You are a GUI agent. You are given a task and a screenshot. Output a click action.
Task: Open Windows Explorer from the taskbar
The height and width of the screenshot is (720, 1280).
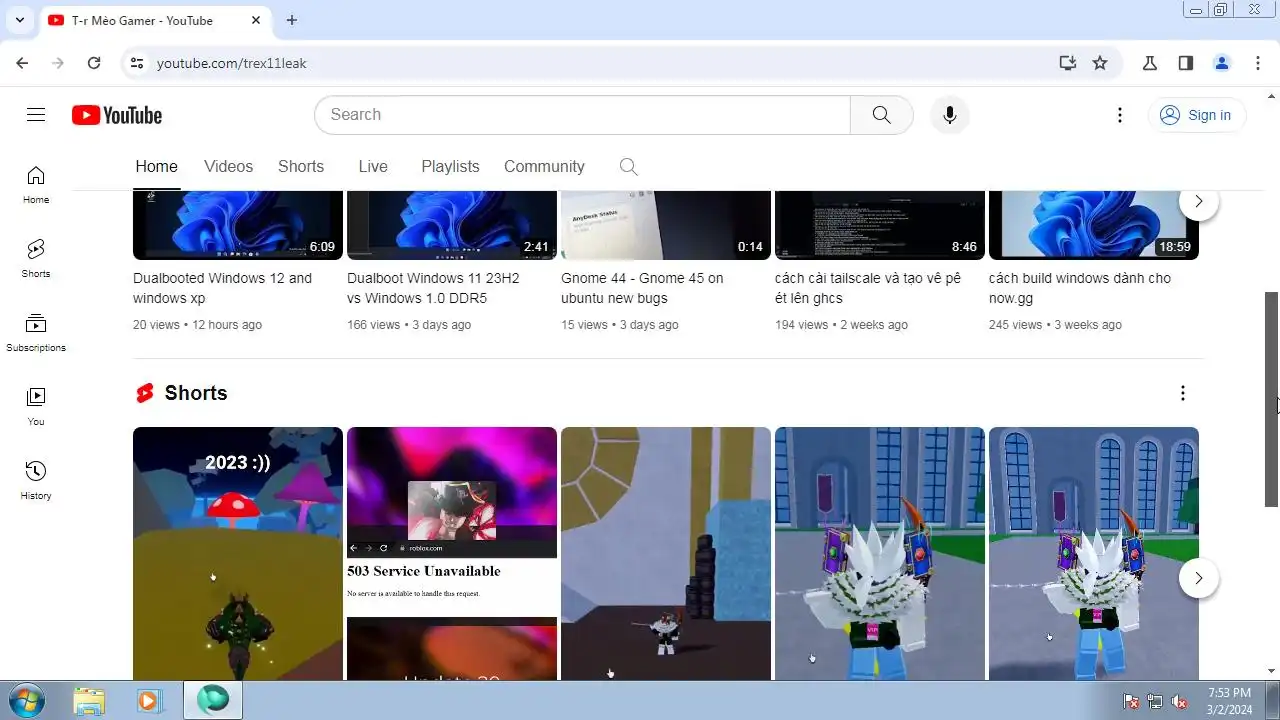89,700
